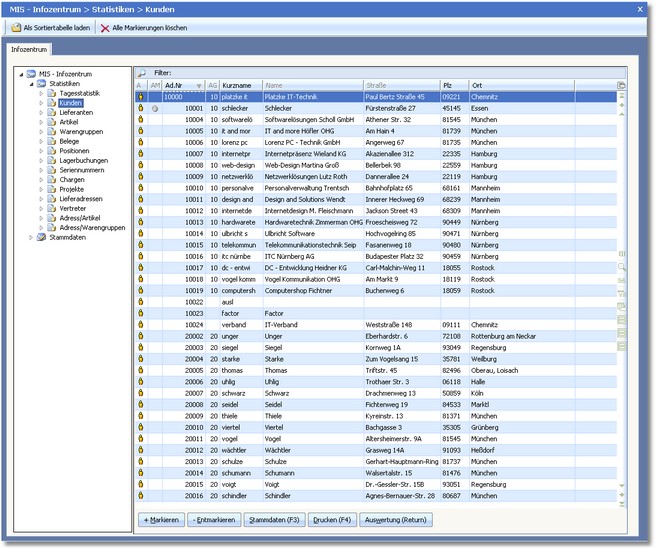Expand the Stammdaten tree node
Viewport: 656px width, 550px height.
pyautogui.click(x=30, y=237)
